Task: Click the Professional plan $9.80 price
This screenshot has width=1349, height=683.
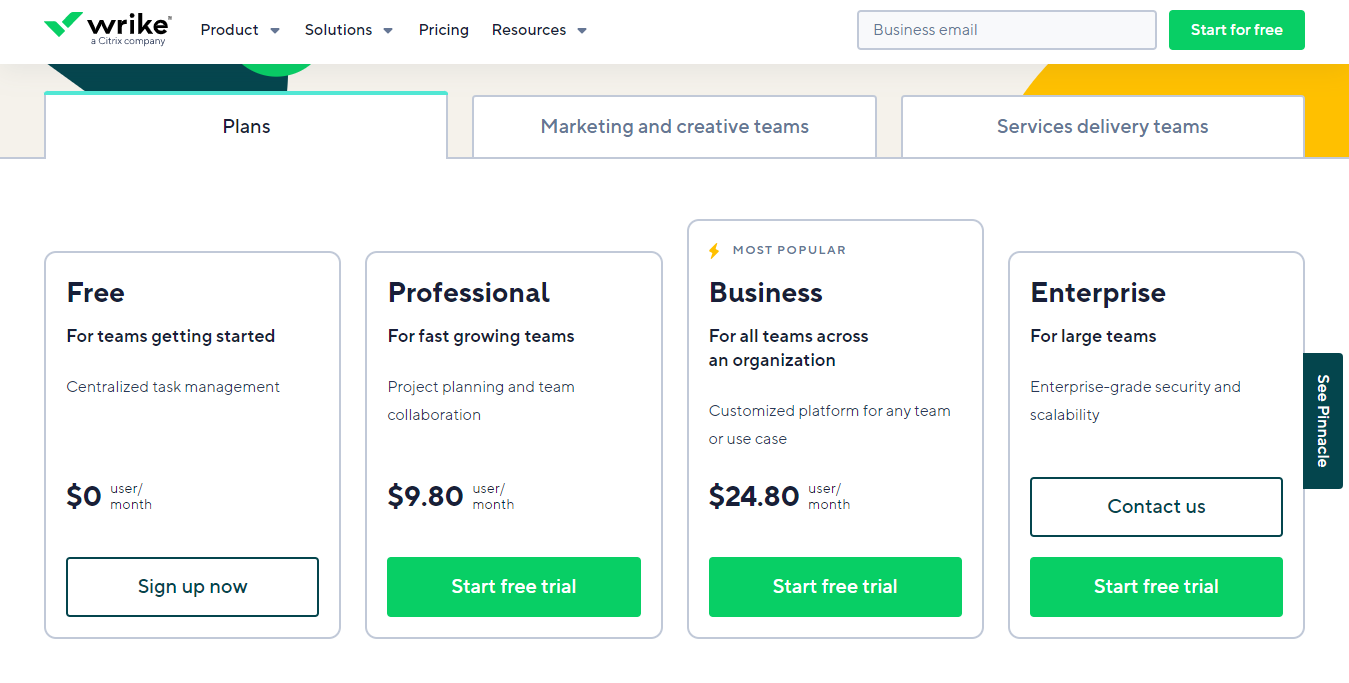Action: pos(426,496)
